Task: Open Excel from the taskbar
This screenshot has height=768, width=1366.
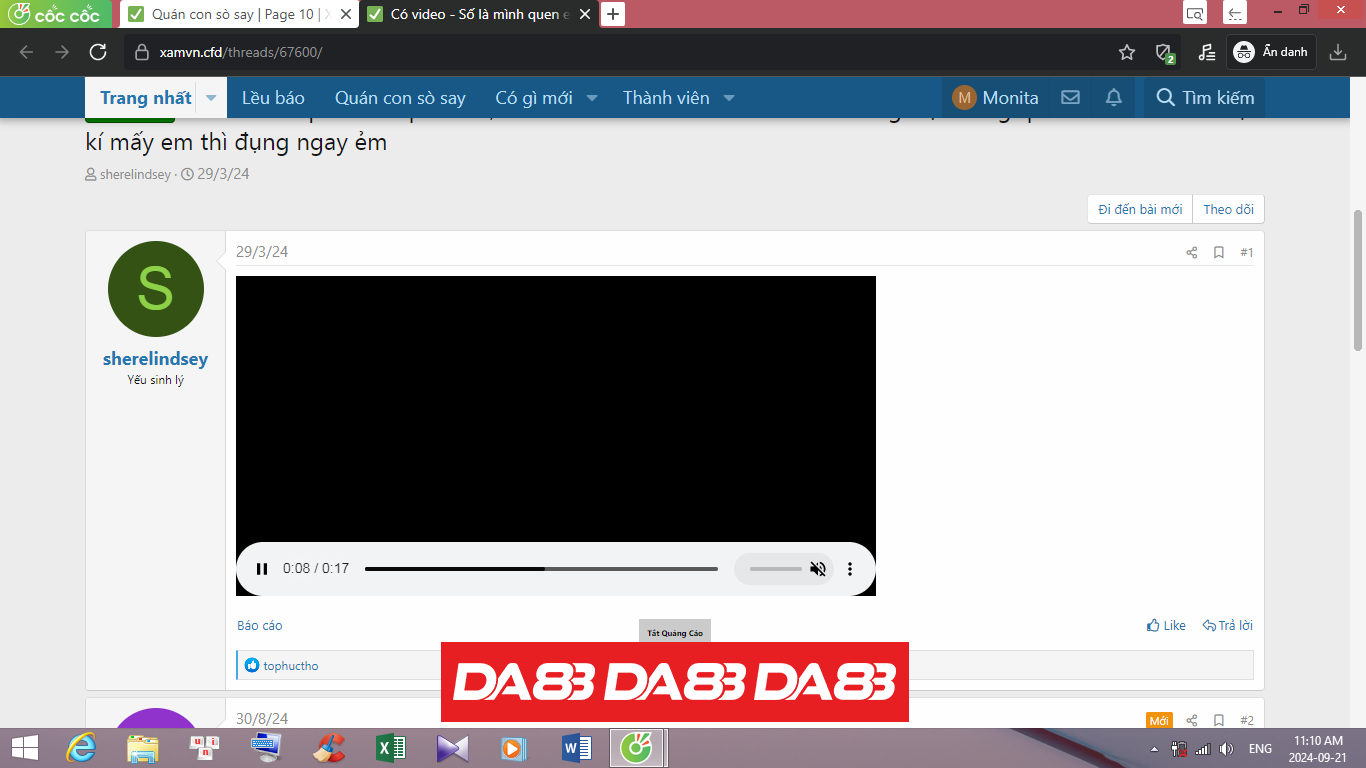Action: click(389, 748)
